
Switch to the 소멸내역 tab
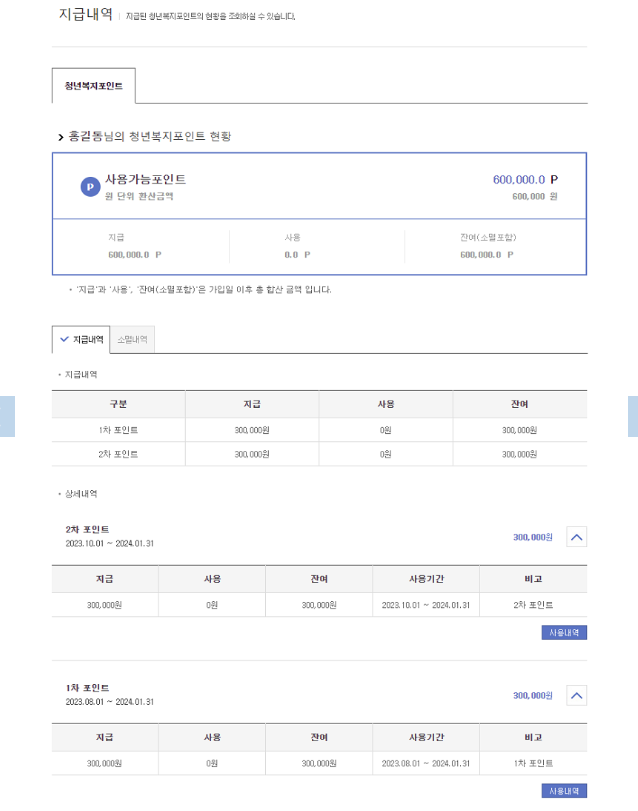132,339
